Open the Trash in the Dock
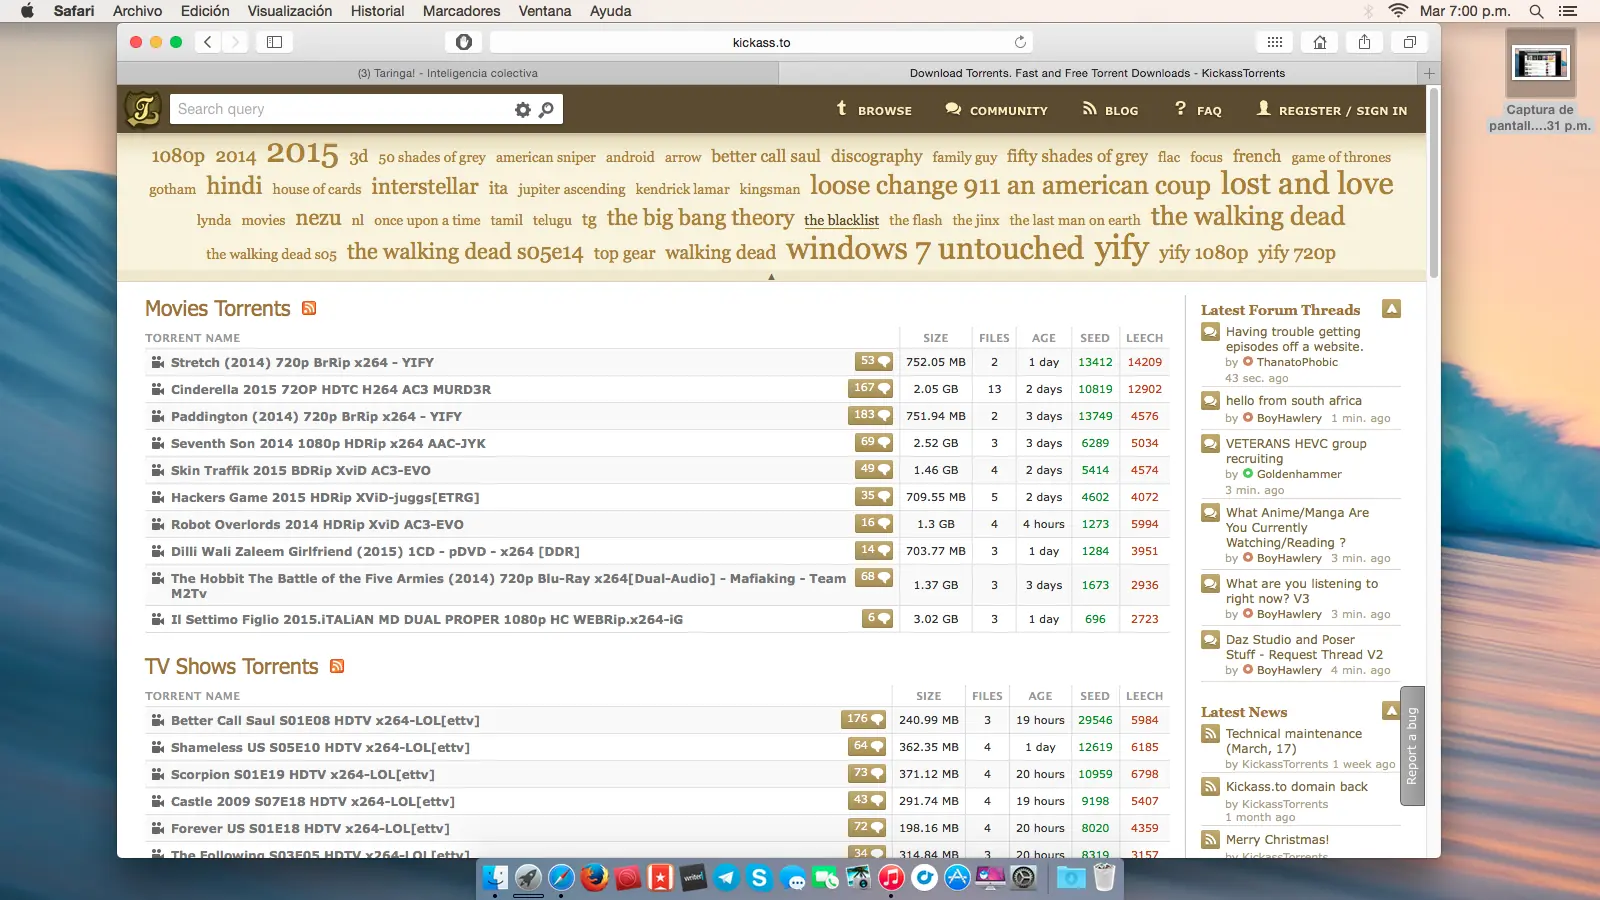Screen dimensions: 1600x900 tap(1104, 878)
